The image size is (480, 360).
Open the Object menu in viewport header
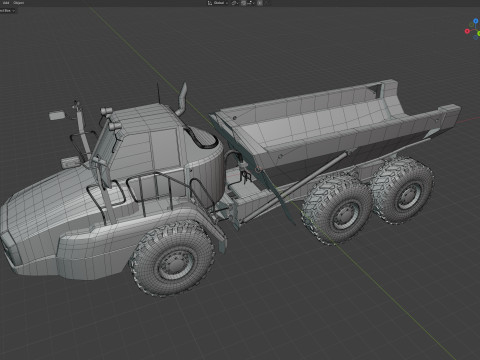[x=19, y=3]
